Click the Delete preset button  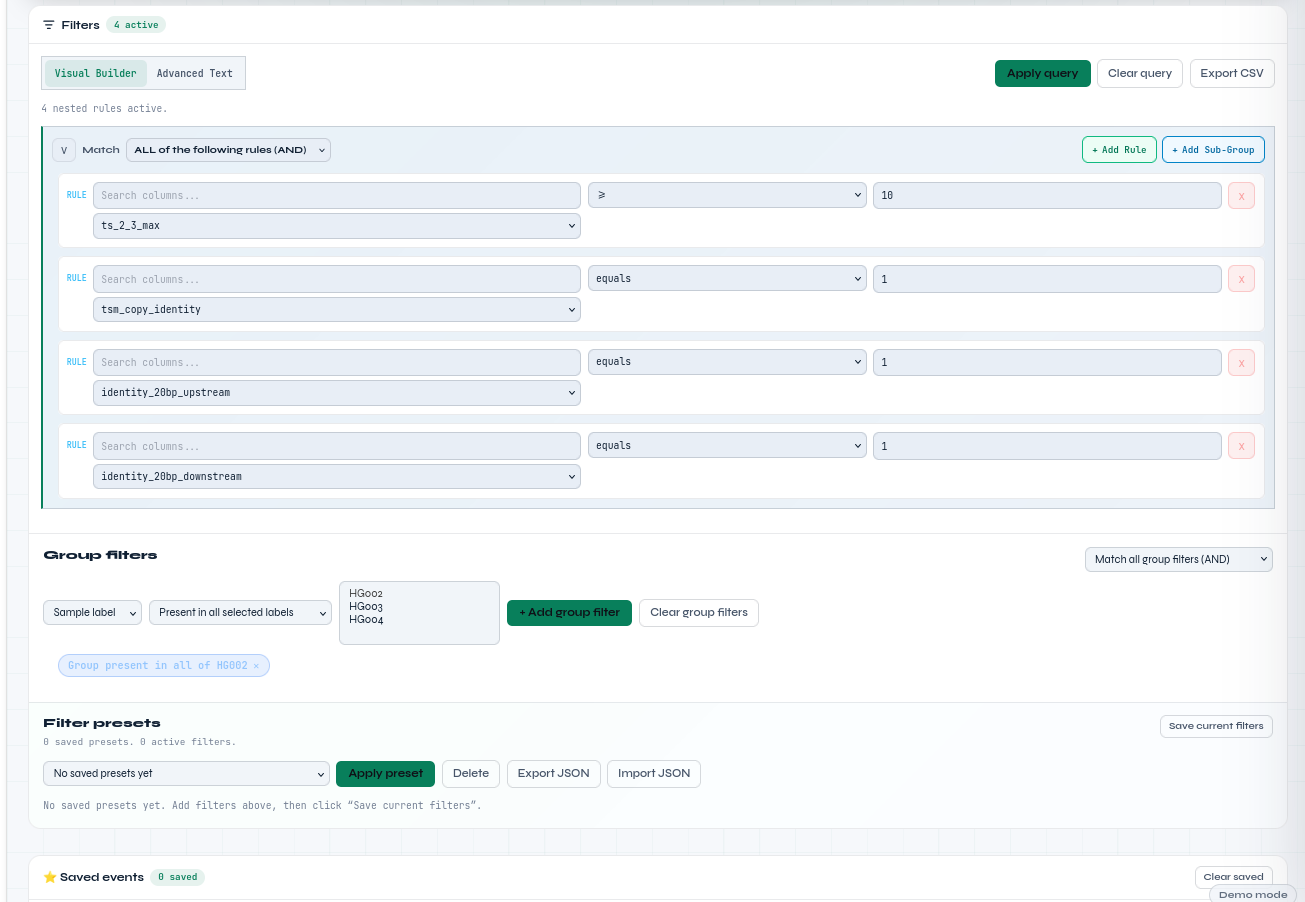471,773
